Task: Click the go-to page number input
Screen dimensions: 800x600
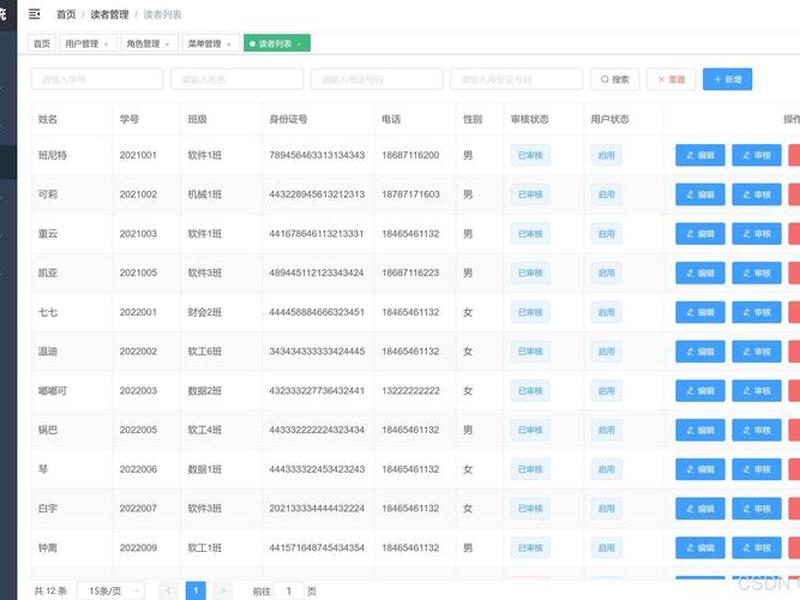Action: pos(289,591)
